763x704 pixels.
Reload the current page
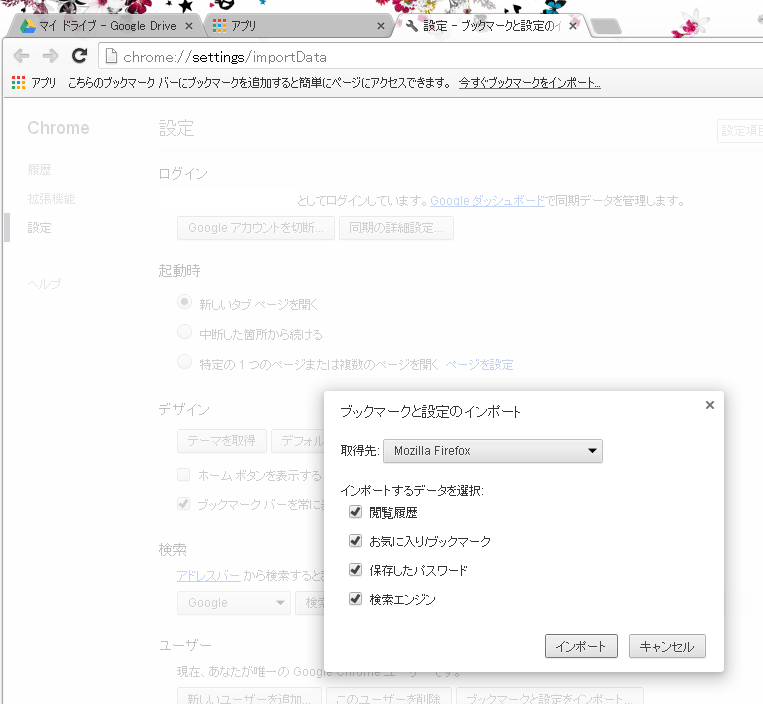click(79, 56)
